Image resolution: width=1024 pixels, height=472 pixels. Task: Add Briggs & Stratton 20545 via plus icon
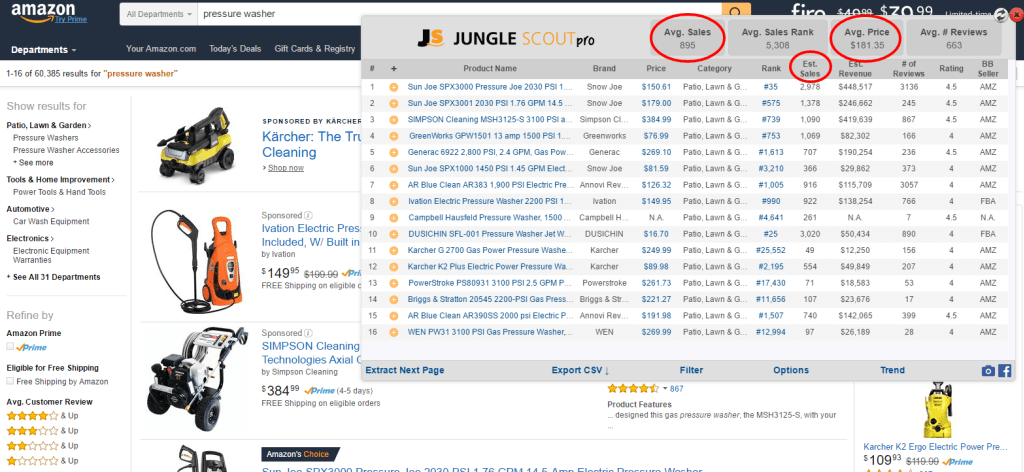click(393, 299)
